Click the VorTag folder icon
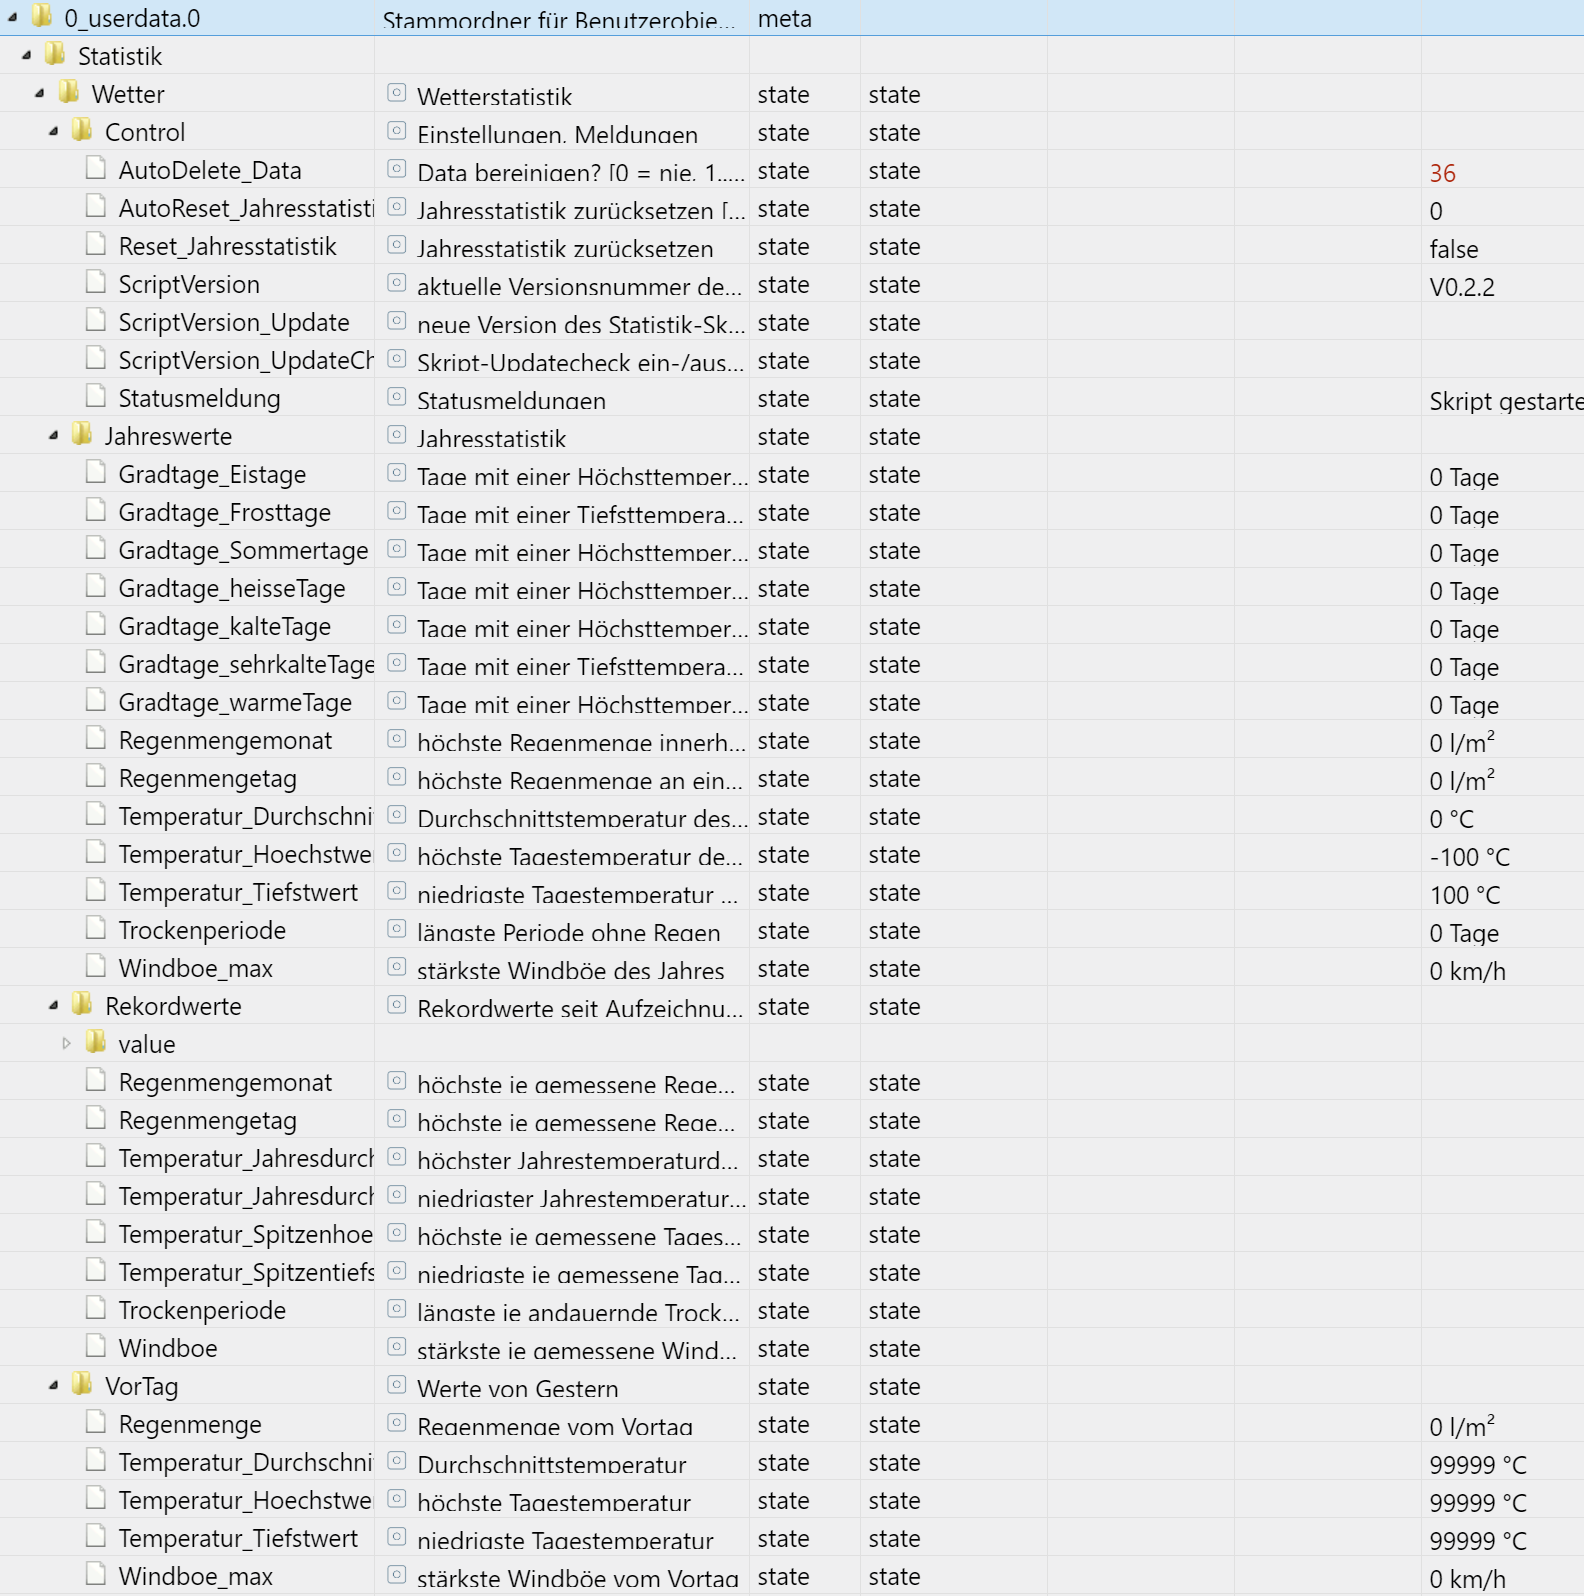This screenshot has width=1584, height=1596. (x=82, y=1384)
